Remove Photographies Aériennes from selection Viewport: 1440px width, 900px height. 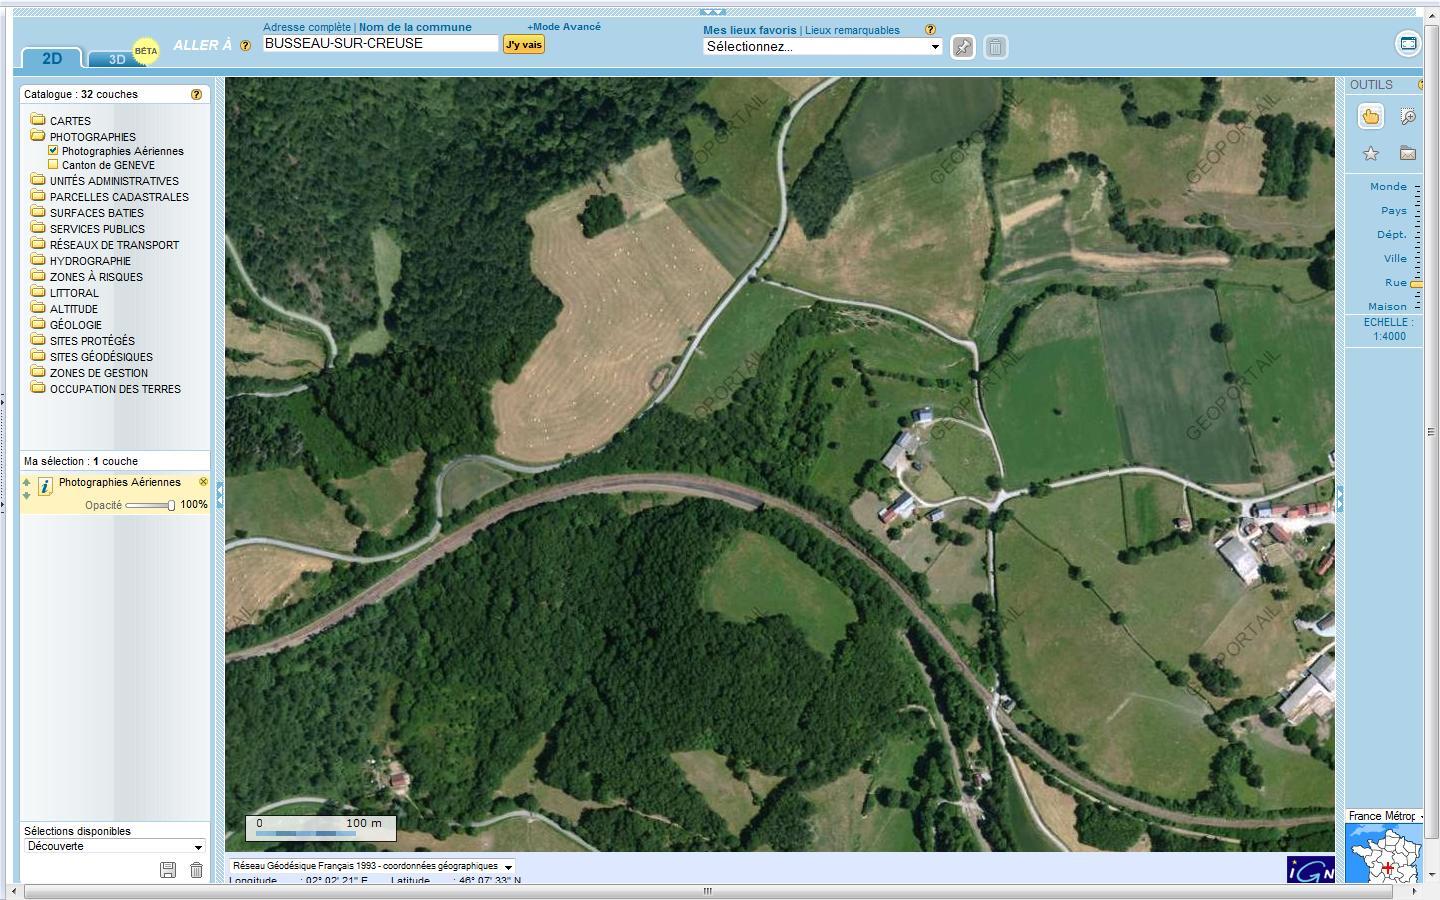click(x=203, y=482)
